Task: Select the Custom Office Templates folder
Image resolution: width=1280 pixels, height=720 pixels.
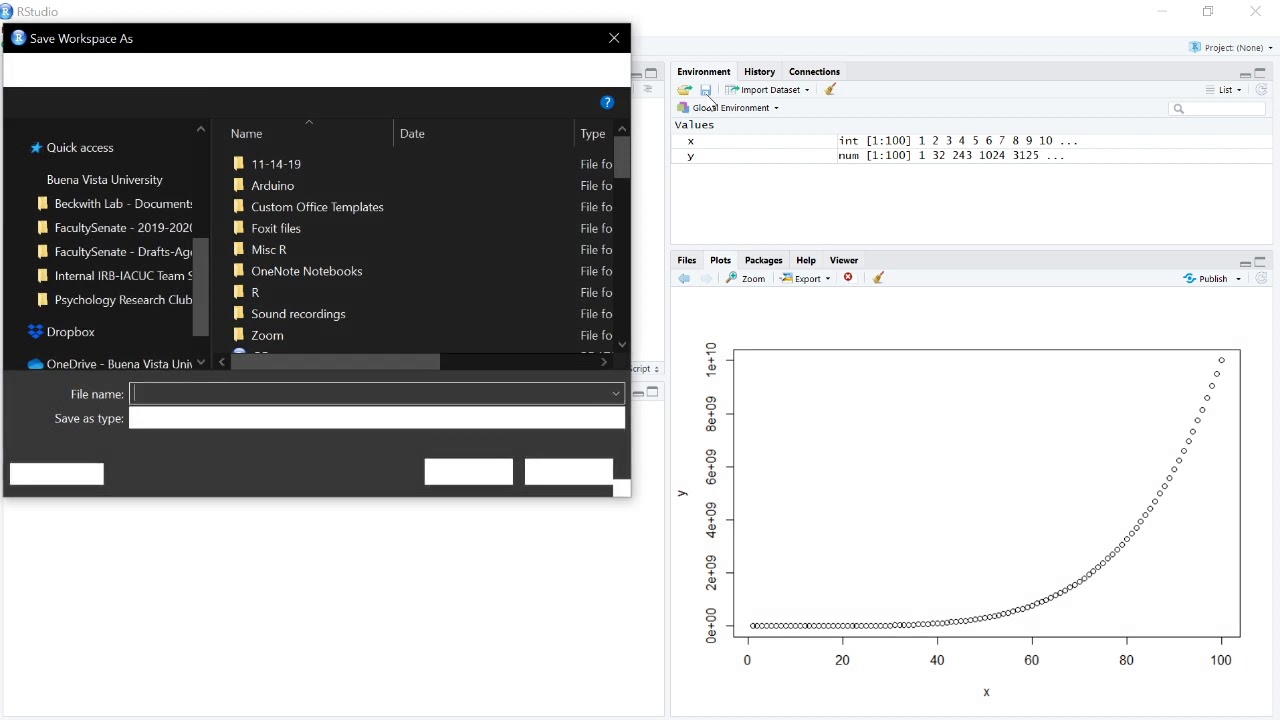Action: click(x=317, y=207)
